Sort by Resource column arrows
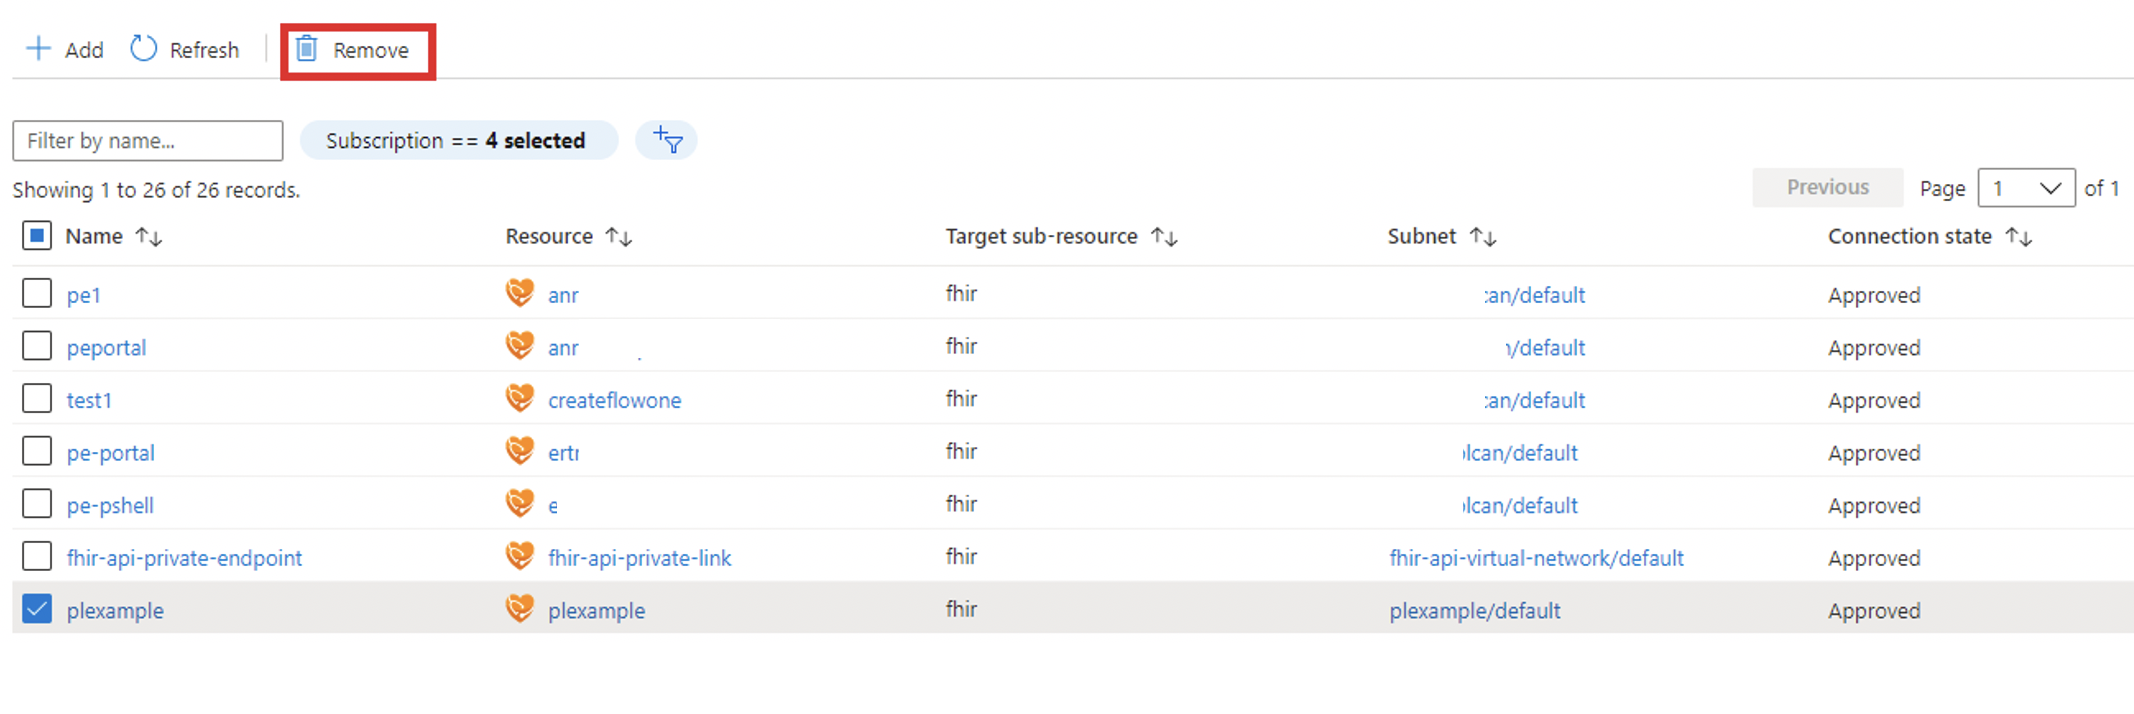Viewport: 2134px width, 714px height. click(x=619, y=237)
